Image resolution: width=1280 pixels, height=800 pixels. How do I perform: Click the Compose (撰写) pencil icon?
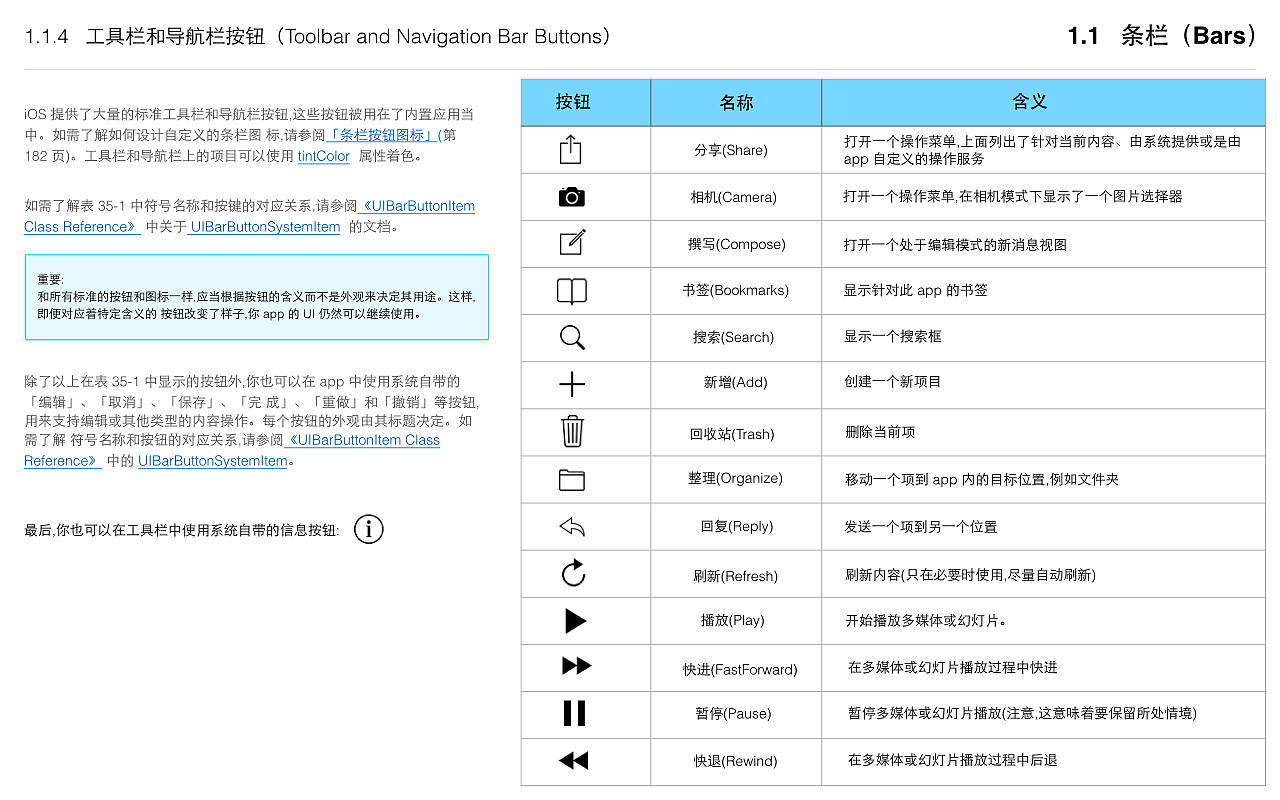click(570, 243)
